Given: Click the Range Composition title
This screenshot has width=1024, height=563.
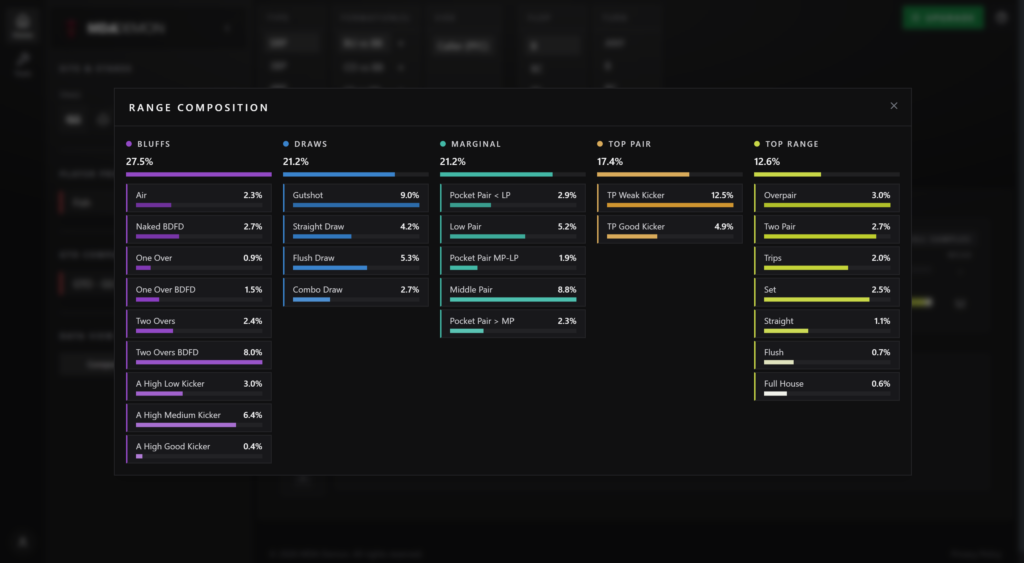Looking at the screenshot, I should tap(199, 108).
